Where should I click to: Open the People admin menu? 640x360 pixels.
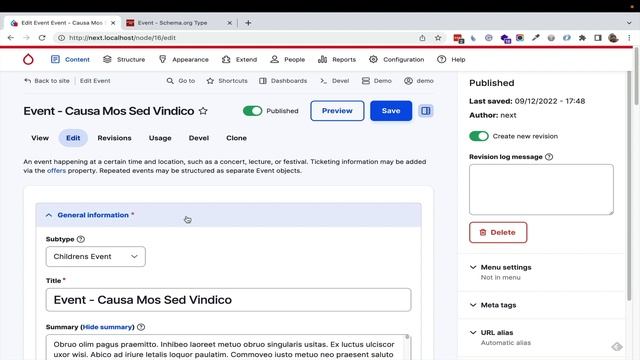pos(287,60)
